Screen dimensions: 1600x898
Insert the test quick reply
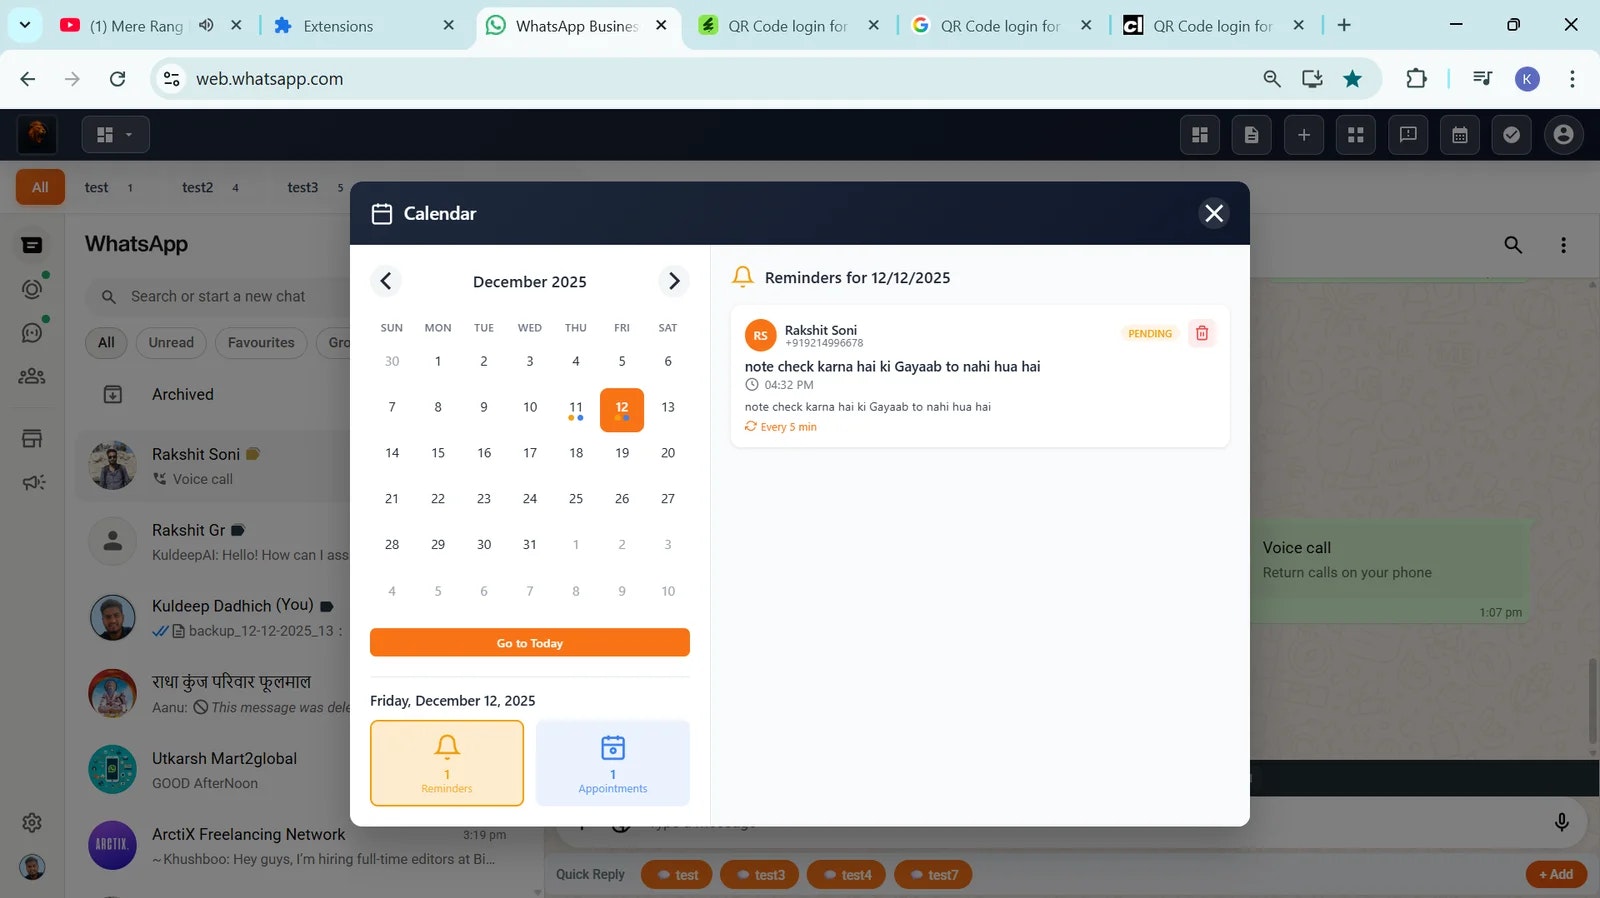pyautogui.click(x=676, y=875)
